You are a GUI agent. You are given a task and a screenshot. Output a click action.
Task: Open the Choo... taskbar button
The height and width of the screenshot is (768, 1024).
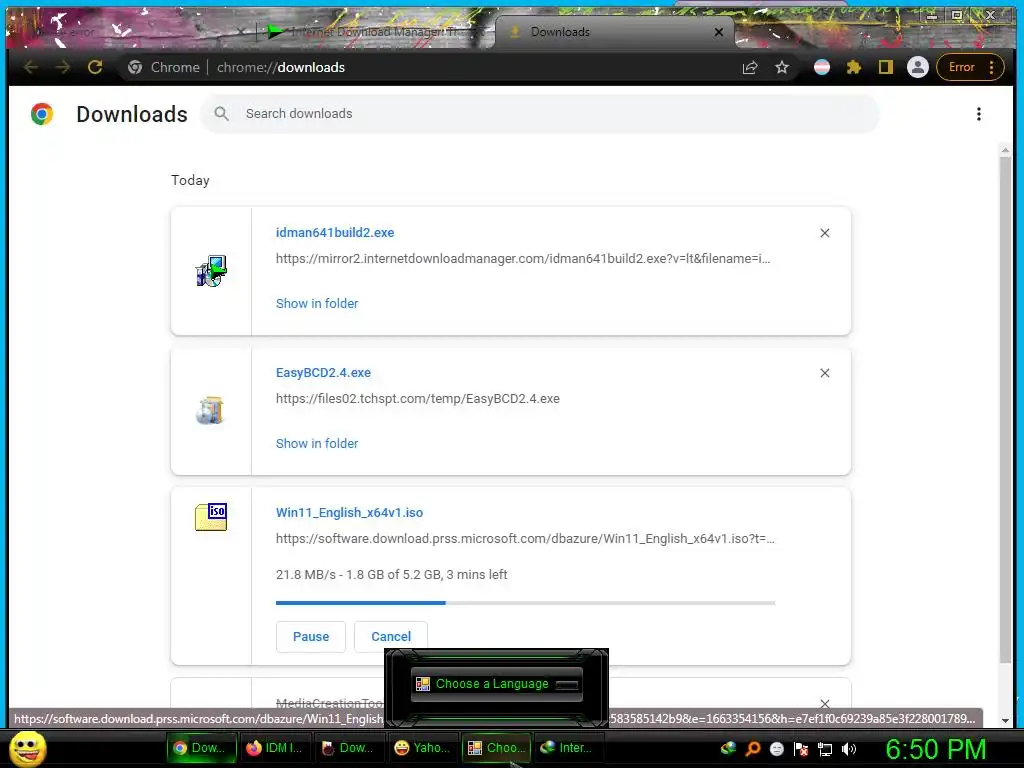pos(497,748)
